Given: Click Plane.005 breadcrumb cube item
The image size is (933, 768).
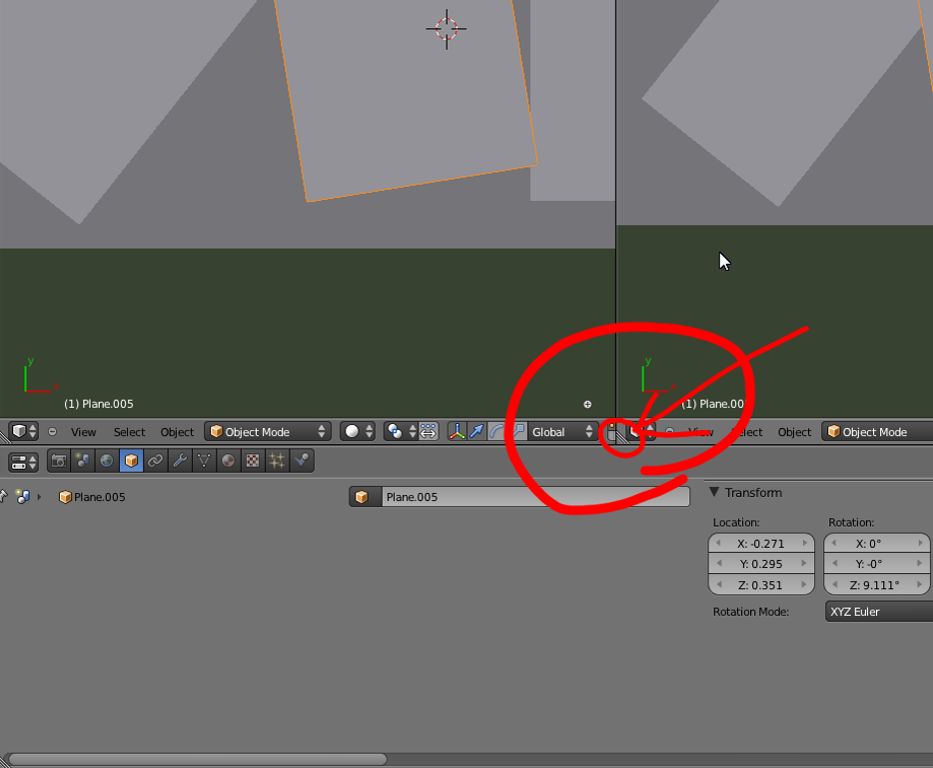Looking at the screenshot, I should [92, 497].
